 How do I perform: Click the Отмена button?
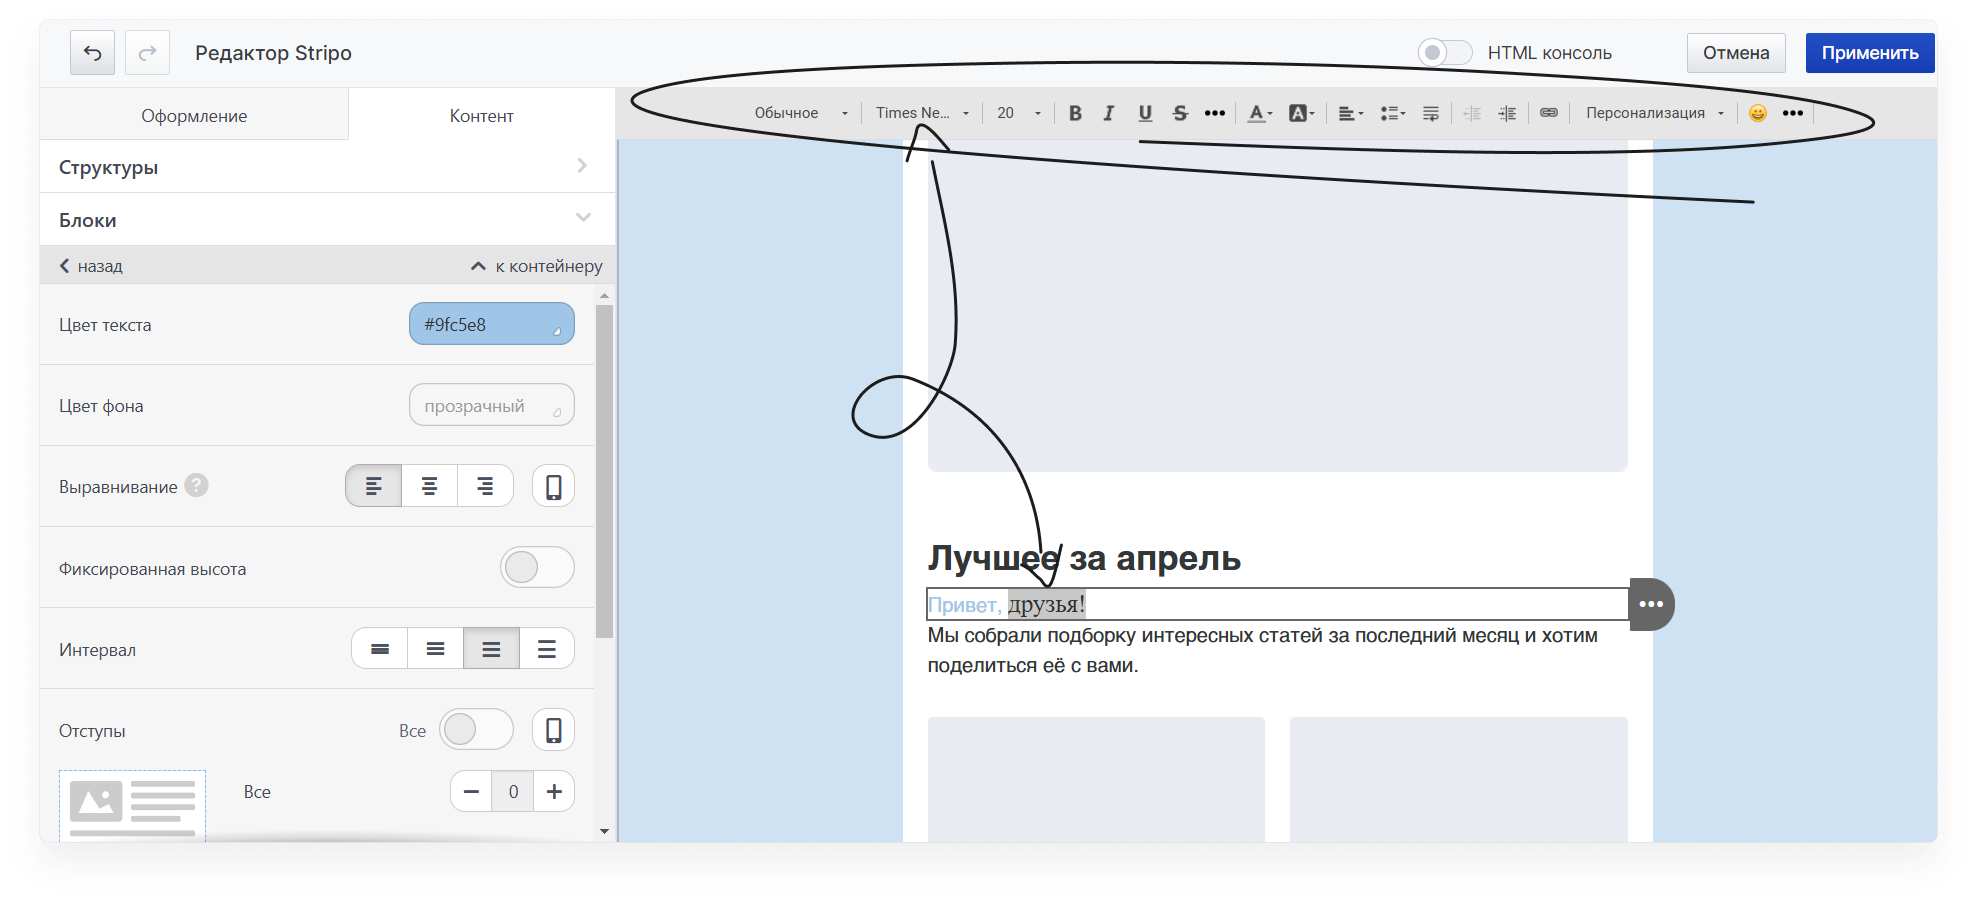coord(1736,53)
